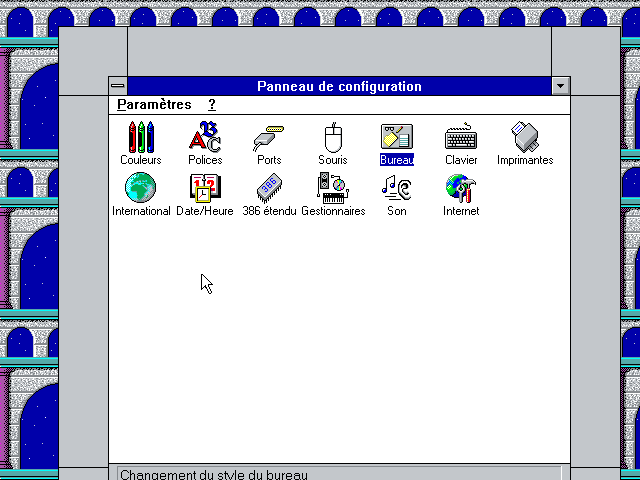Click the highlighted Bureau desktop icon
This screenshot has height=480, width=640.
pos(397,137)
